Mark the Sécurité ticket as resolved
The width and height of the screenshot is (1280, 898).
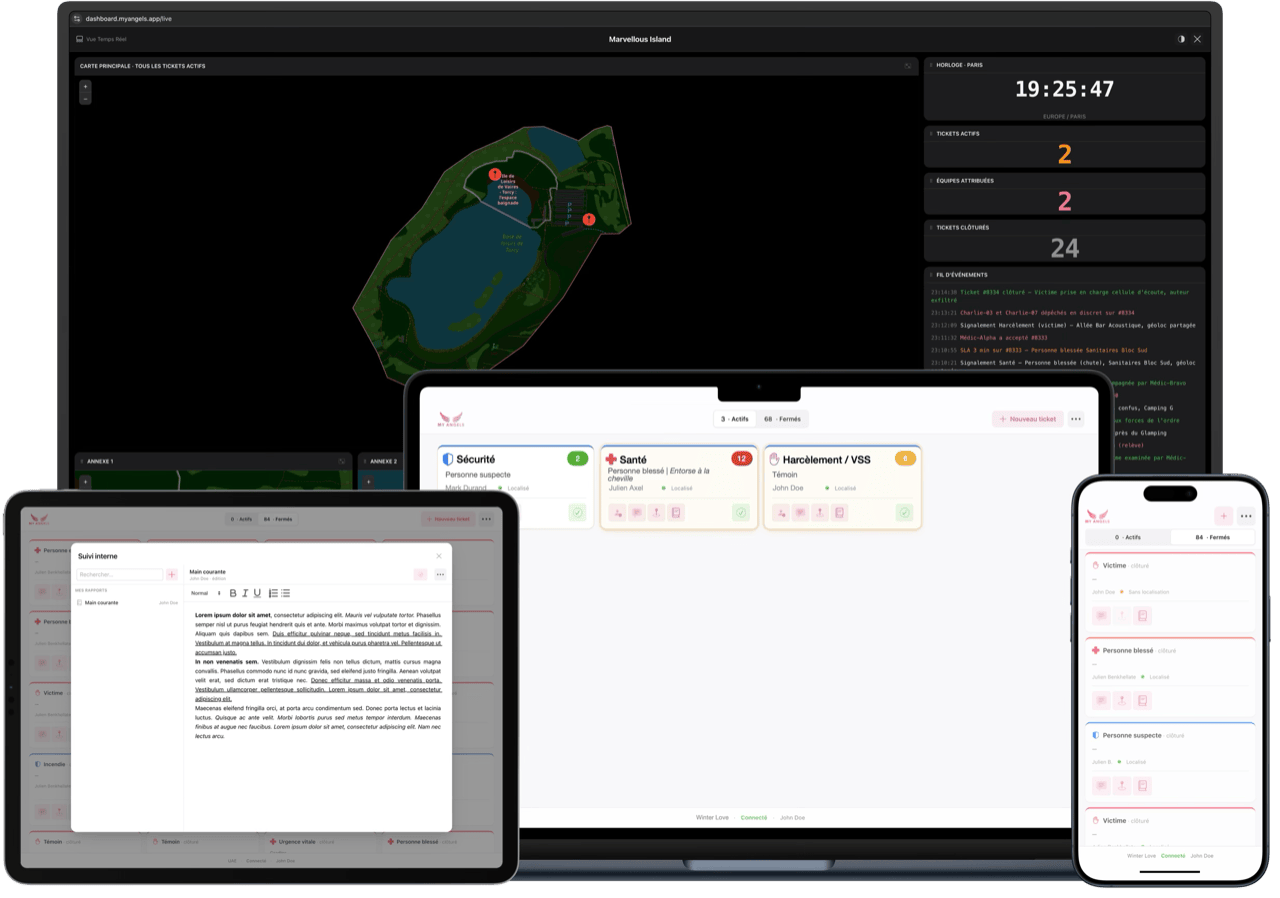577,513
